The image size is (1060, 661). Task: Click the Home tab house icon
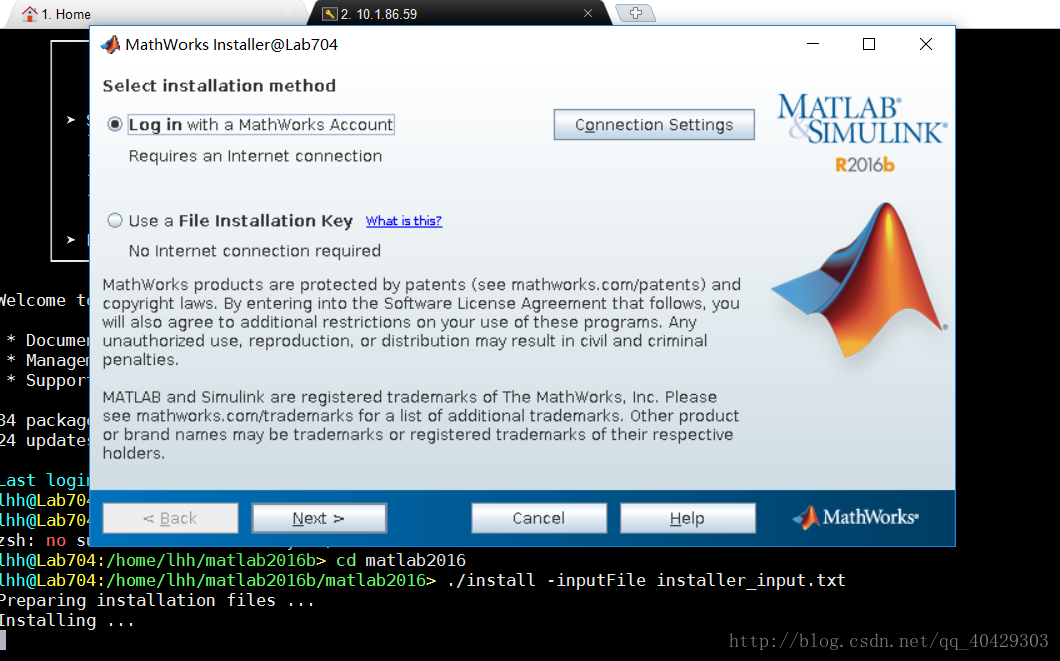(29, 14)
